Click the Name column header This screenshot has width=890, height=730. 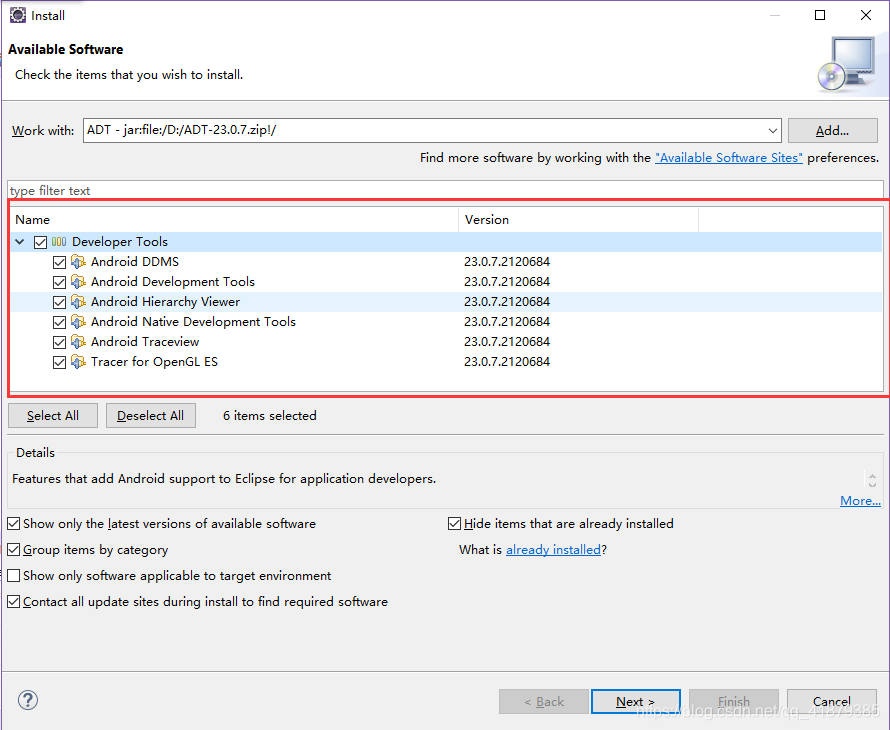[x=234, y=220]
